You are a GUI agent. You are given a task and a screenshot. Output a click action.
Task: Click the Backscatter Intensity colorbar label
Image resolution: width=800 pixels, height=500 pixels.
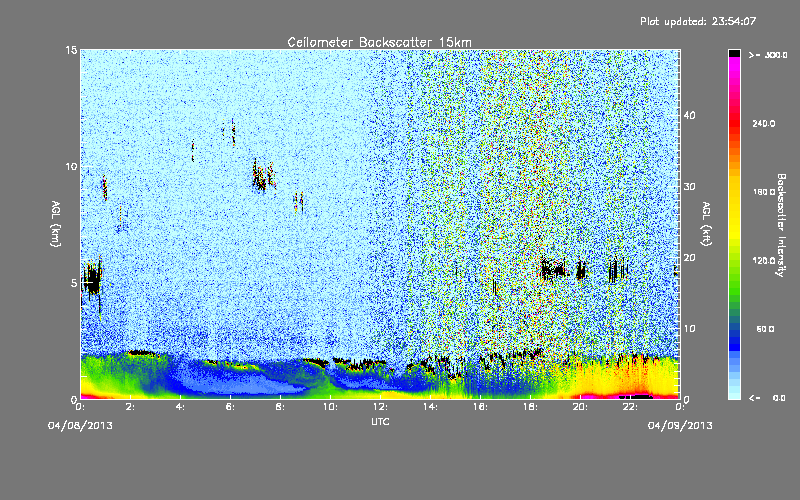pos(781,225)
